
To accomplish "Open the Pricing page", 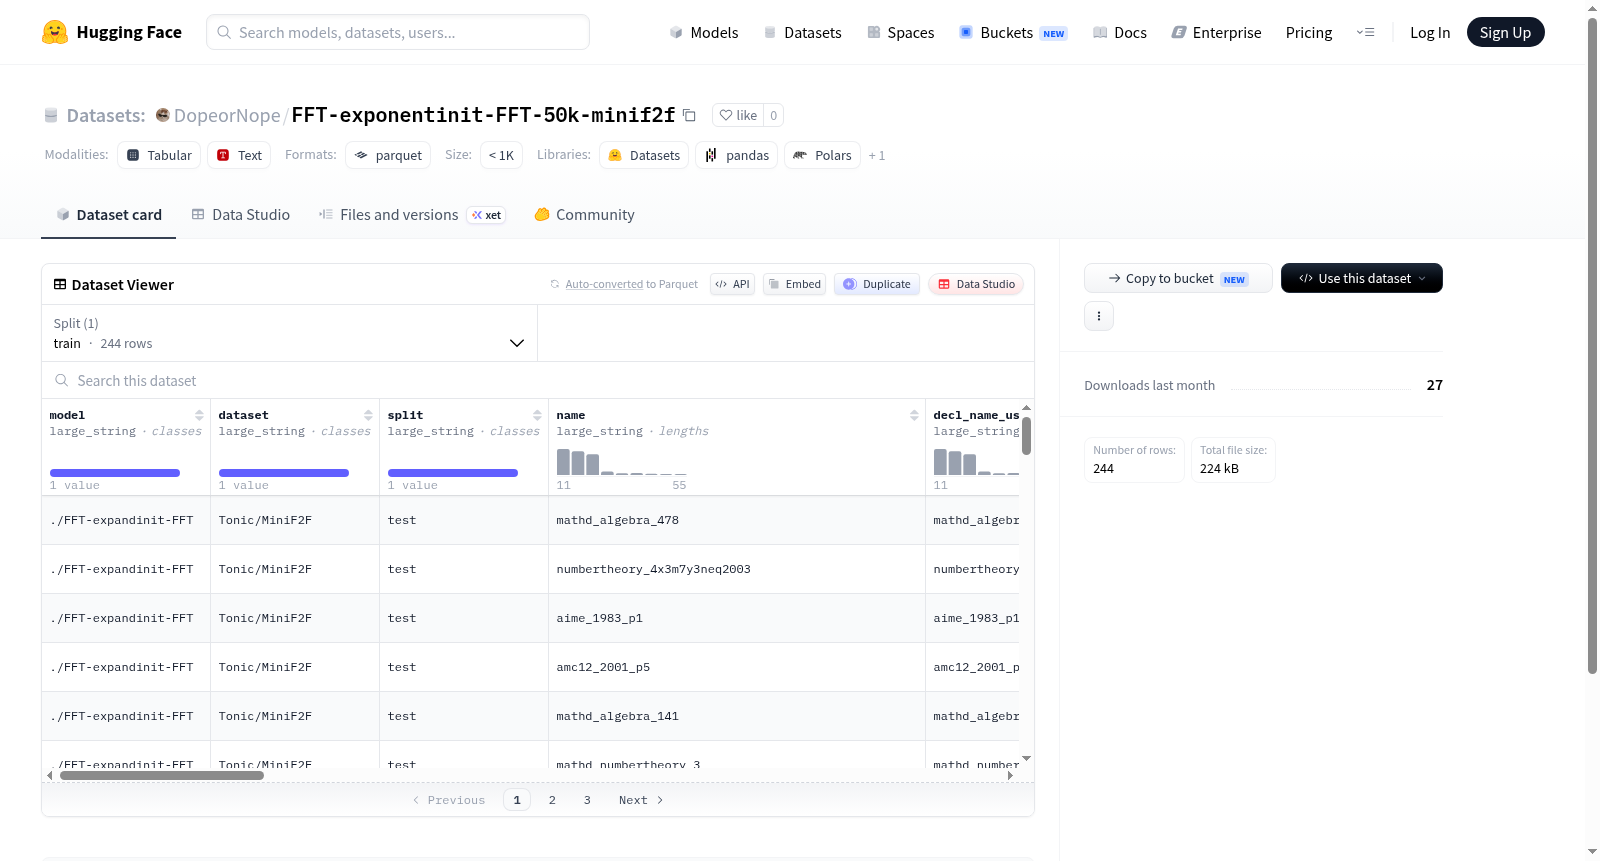I will 1309,32.
